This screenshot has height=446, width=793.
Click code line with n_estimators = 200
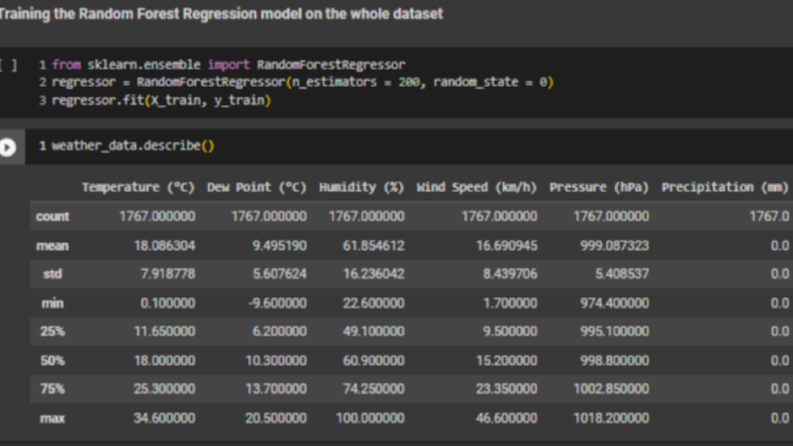[303, 82]
